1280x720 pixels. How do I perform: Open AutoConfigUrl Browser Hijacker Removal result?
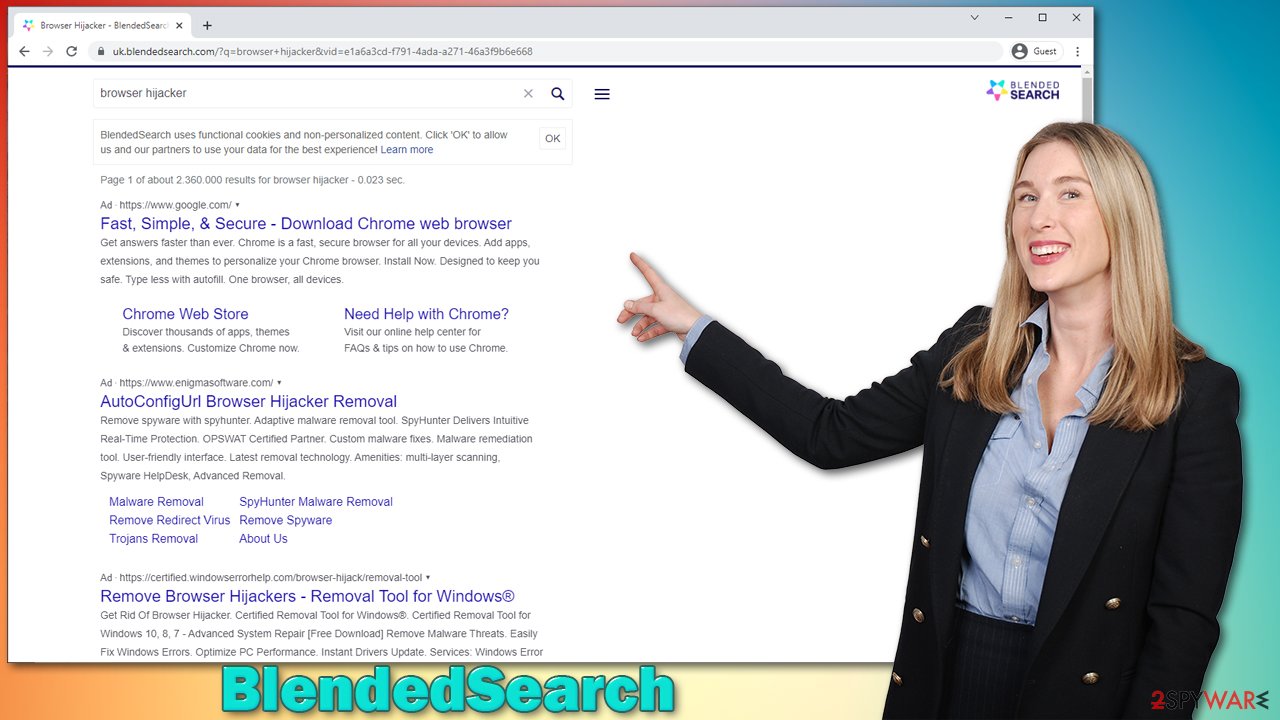tap(249, 402)
